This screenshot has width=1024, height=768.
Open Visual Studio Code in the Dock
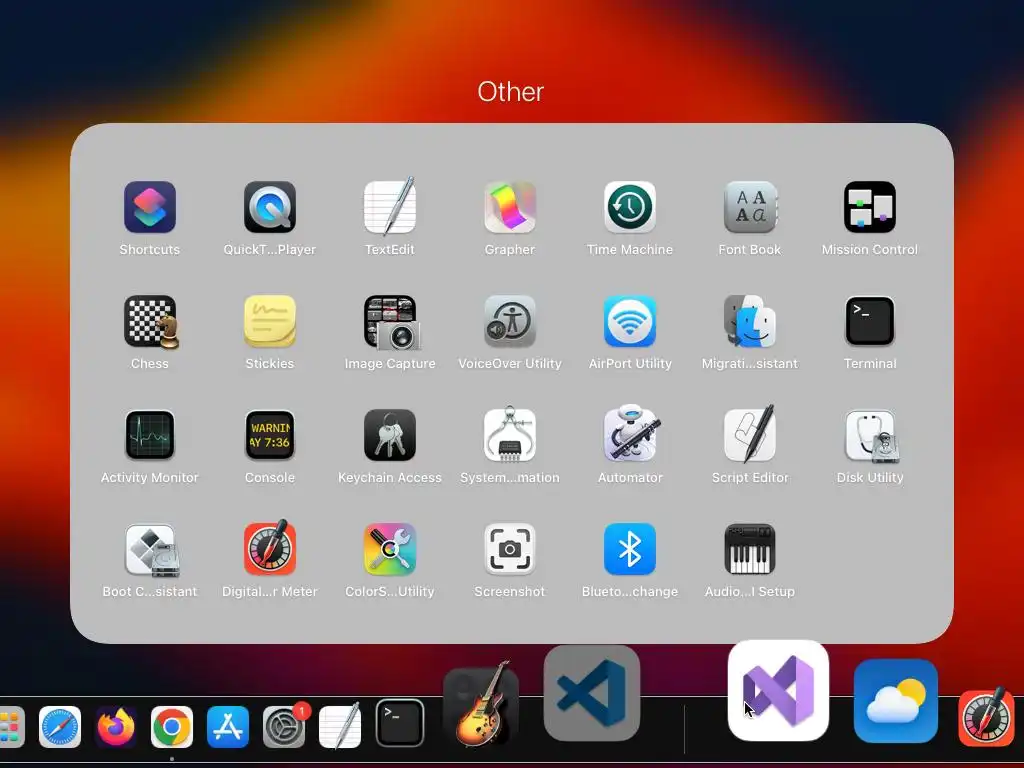point(592,694)
